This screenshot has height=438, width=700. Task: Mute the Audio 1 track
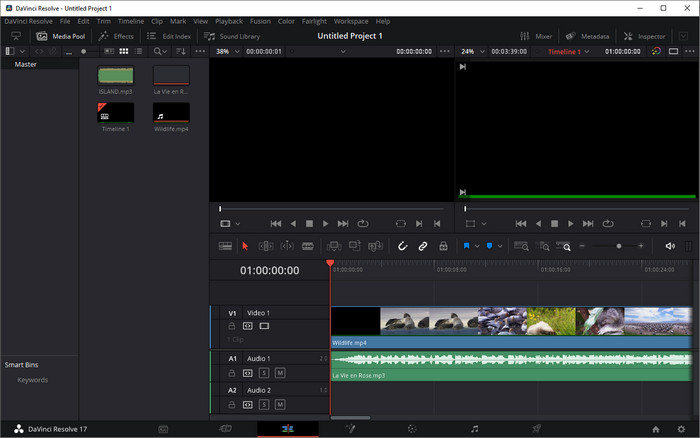click(x=280, y=373)
